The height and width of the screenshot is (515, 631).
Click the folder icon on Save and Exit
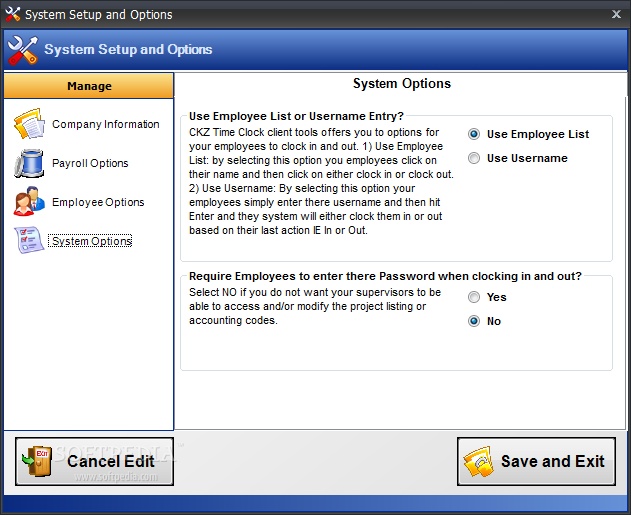[479, 461]
